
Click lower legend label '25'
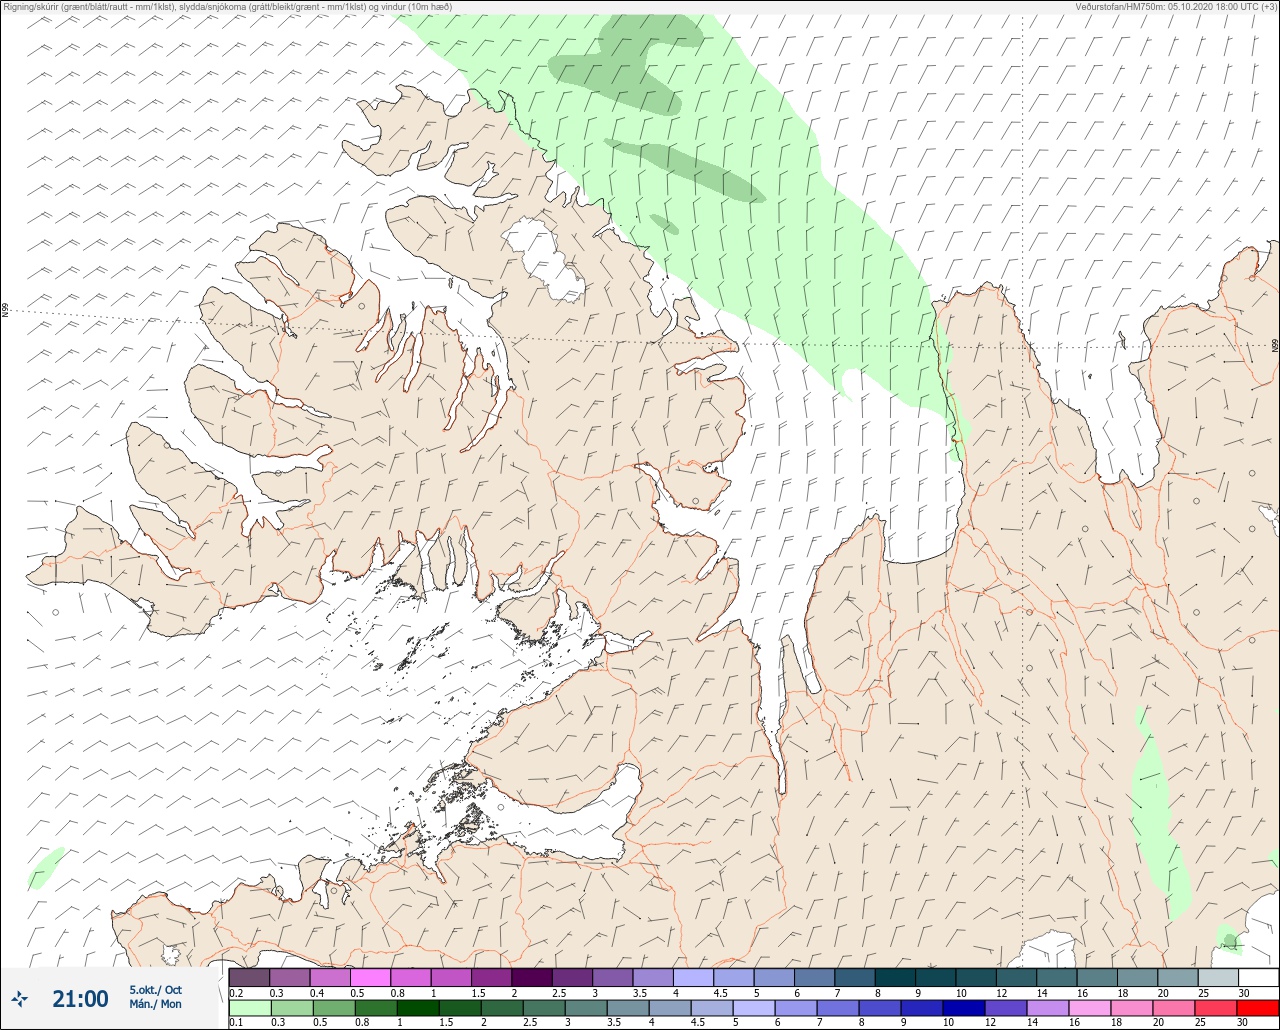[x=1201, y=1023]
